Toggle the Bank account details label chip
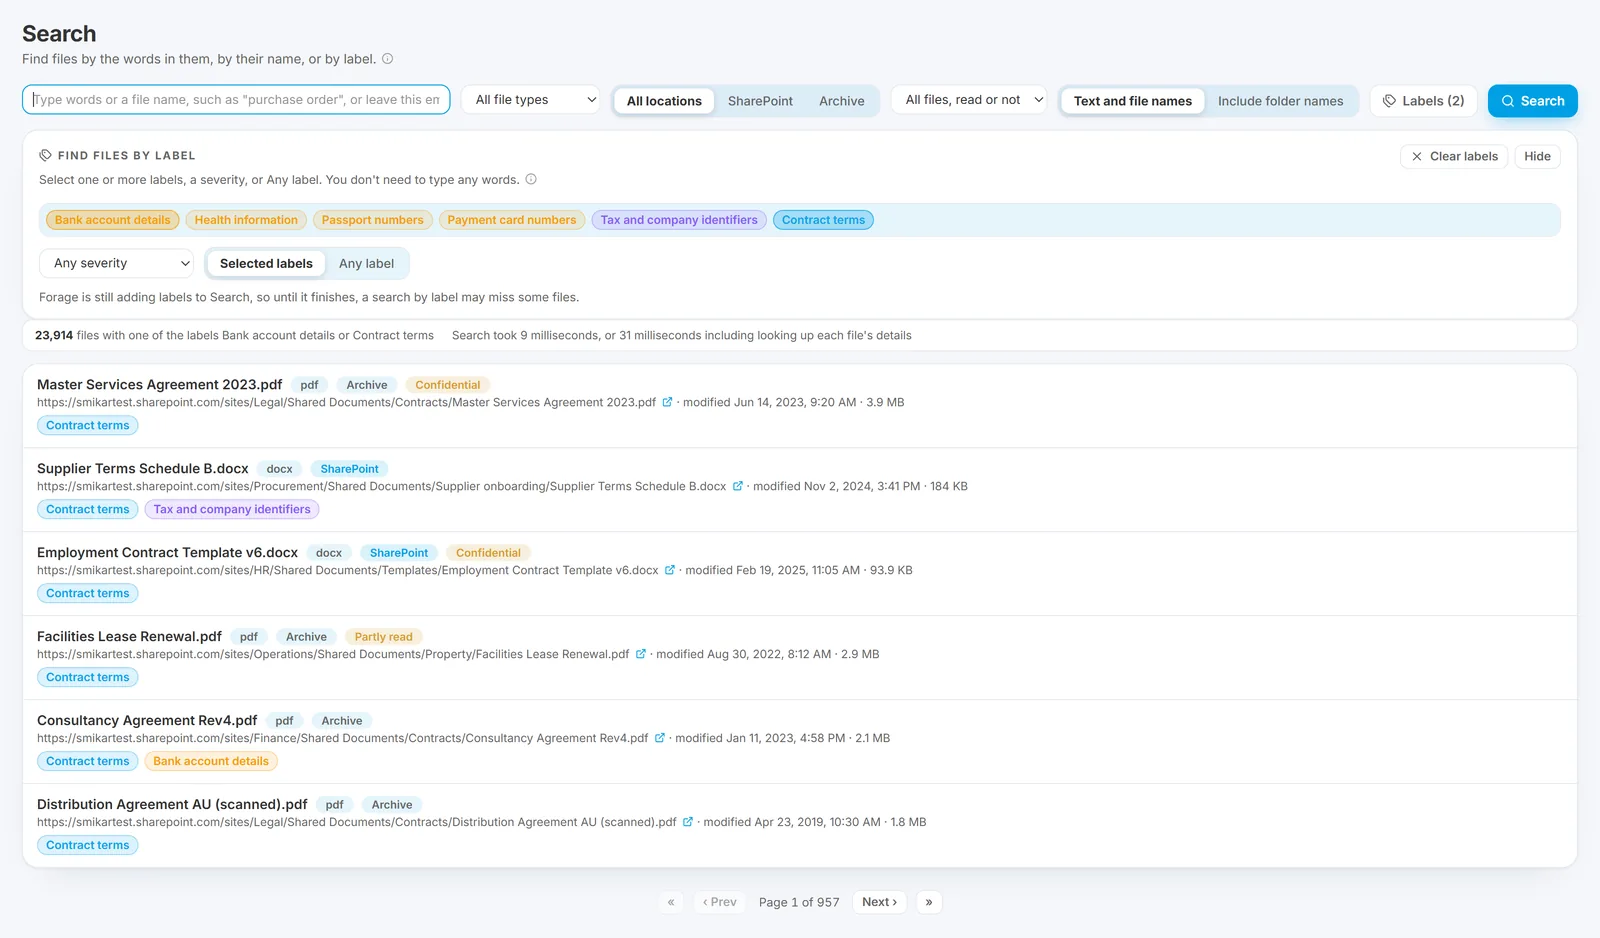This screenshot has height=938, width=1600. (x=113, y=220)
